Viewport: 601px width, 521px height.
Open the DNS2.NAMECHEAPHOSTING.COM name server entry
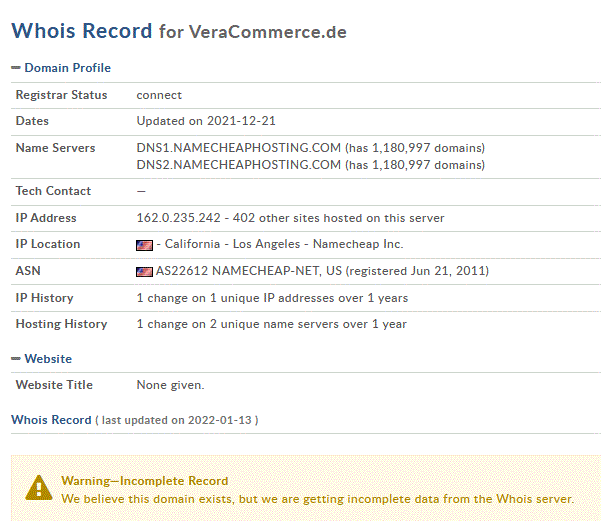(x=238, y=165)
